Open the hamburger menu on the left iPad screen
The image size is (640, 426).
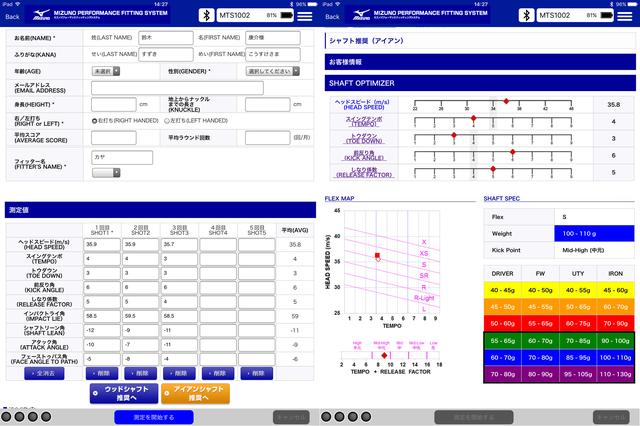coord(304,16)
